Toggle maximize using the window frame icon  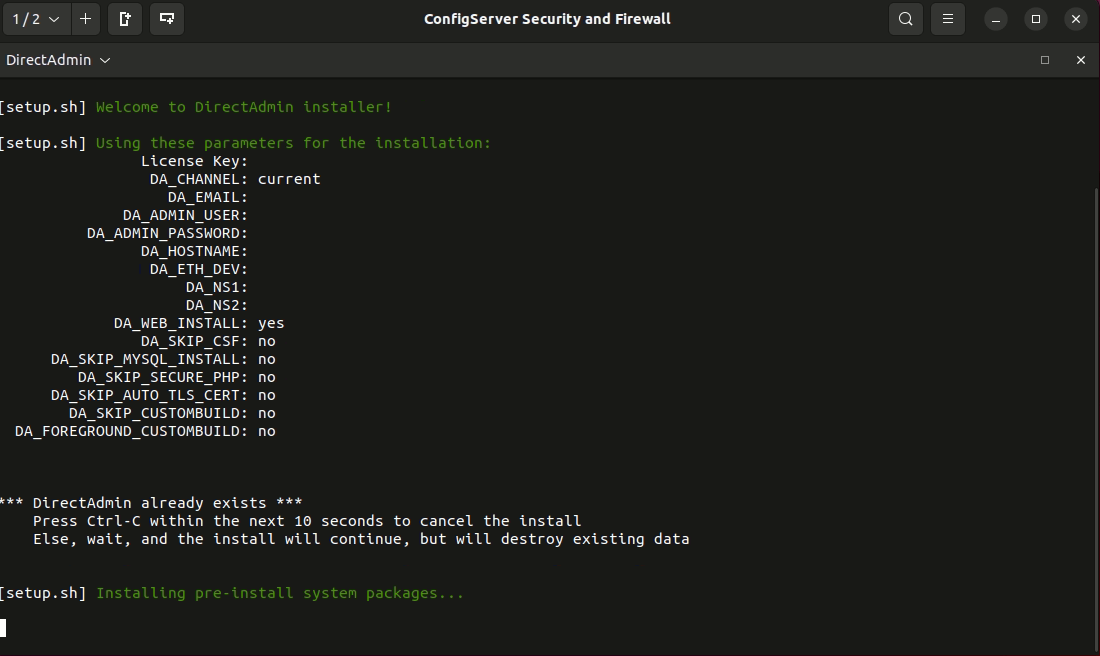point(1035,19)
